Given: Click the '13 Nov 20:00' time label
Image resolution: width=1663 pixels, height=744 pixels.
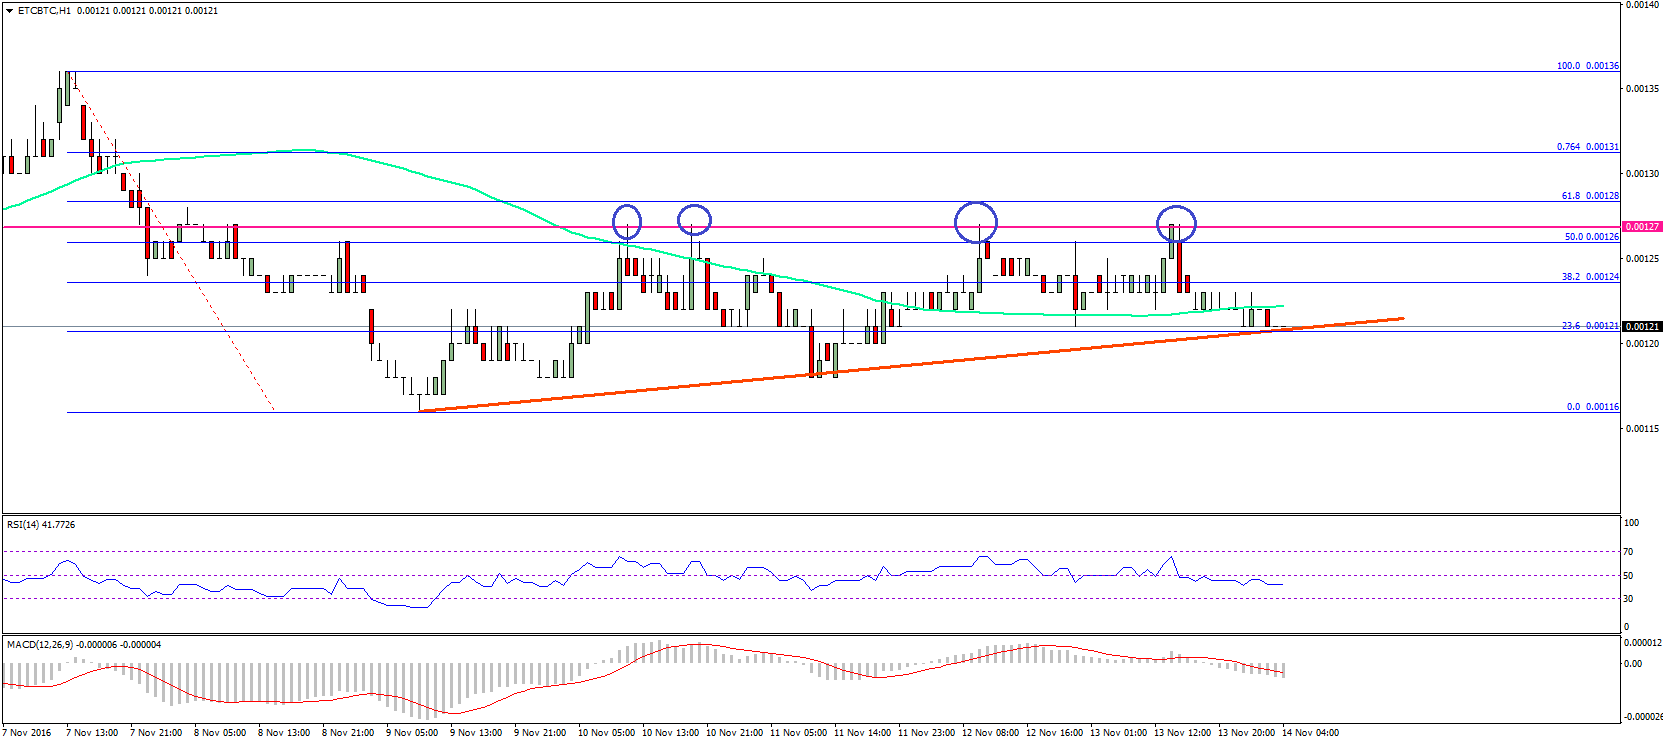Looking at the screenshot, I should (x=1246, y=733).
